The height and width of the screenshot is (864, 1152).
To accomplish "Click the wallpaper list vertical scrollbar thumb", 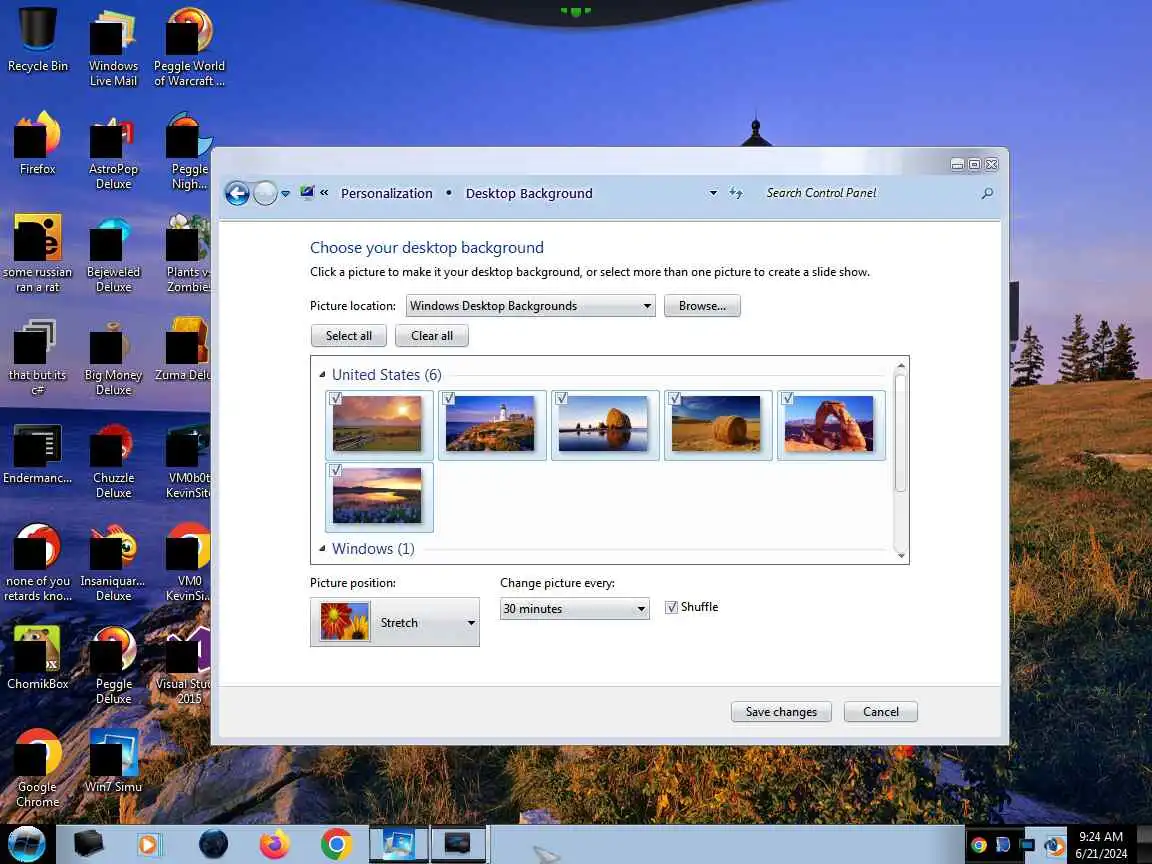I will [901, 432].
